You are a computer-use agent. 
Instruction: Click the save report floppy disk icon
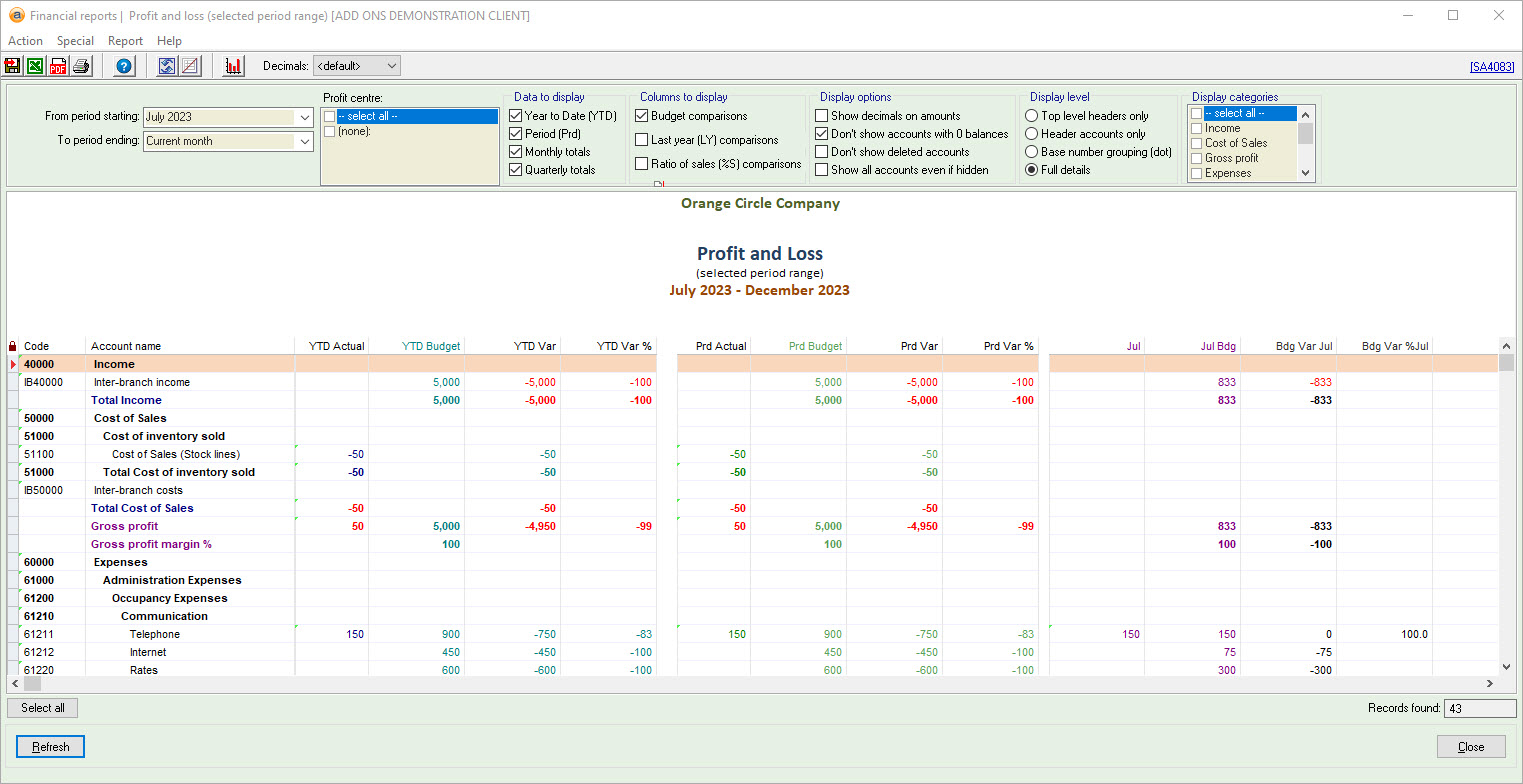click(13, 66)
